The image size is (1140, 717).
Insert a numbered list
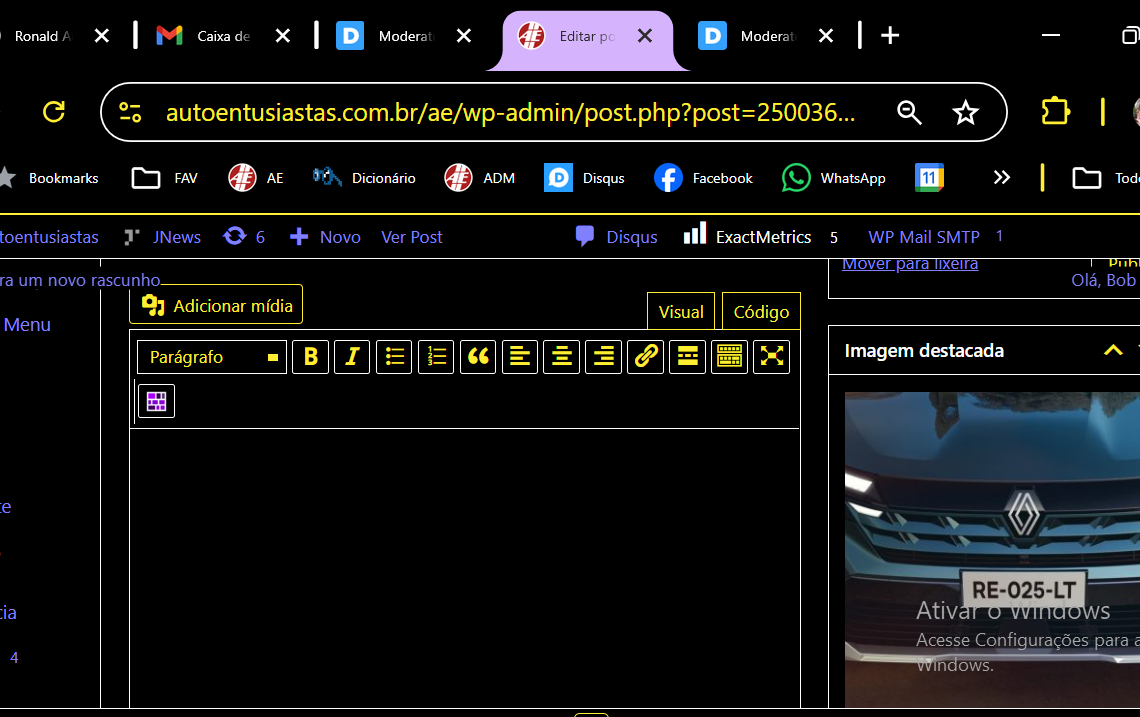tap(436, 357)
